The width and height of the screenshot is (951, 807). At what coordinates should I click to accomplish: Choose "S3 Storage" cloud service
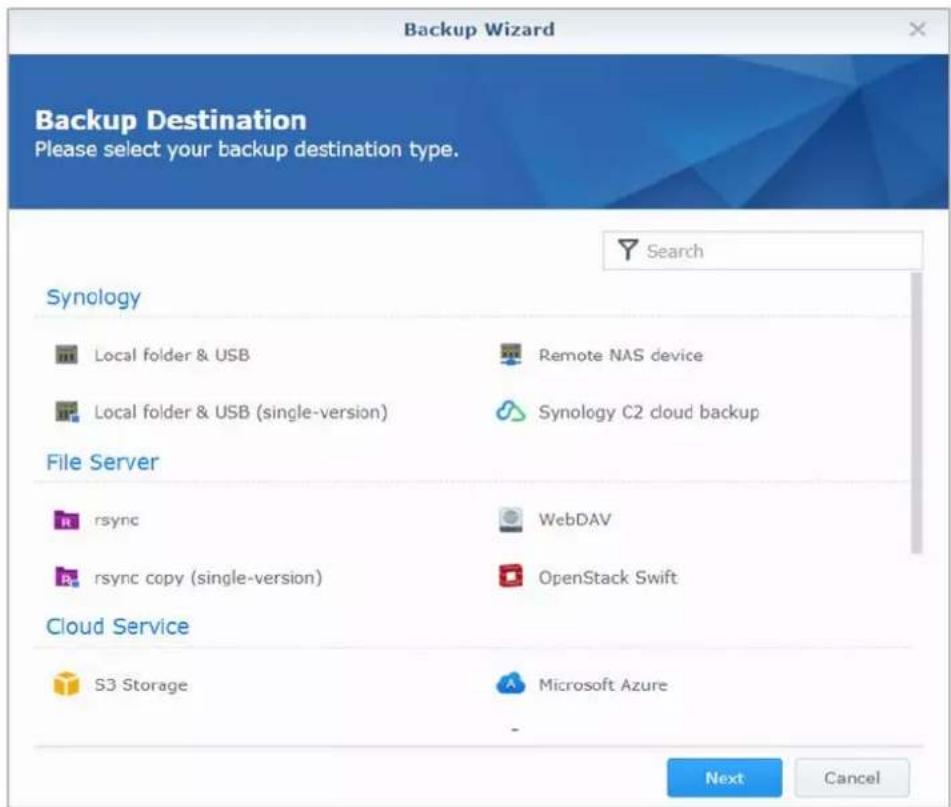[x=141, y=685]
